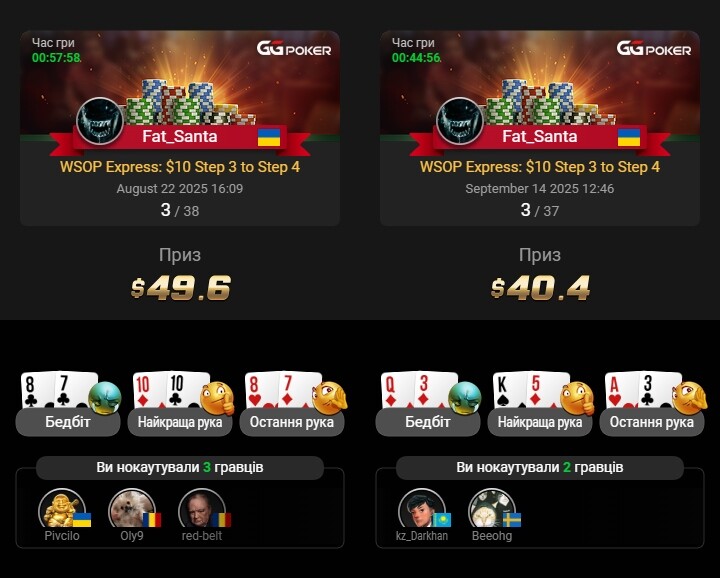
Task: Click the $40.4 prize amount
Action: point(540,288)
